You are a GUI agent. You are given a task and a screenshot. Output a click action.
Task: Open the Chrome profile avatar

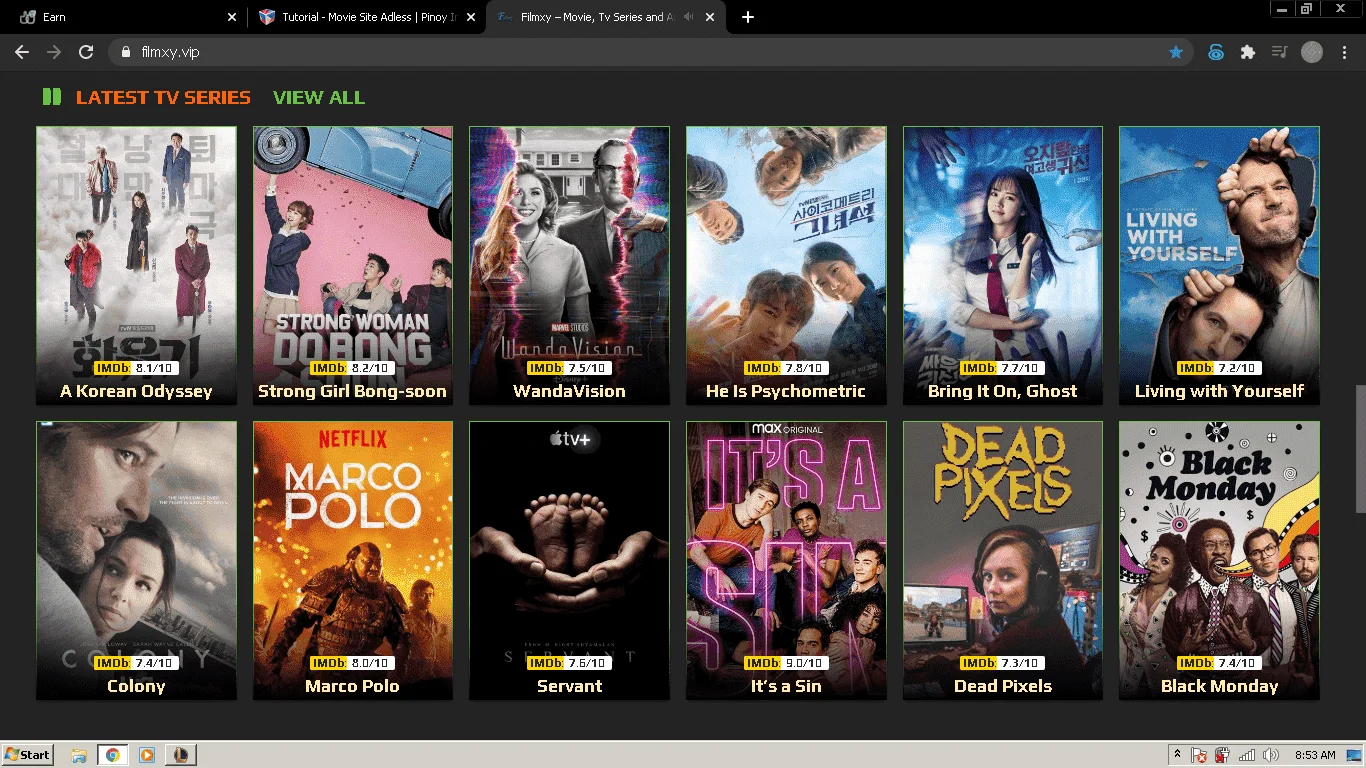point(1312,52)
